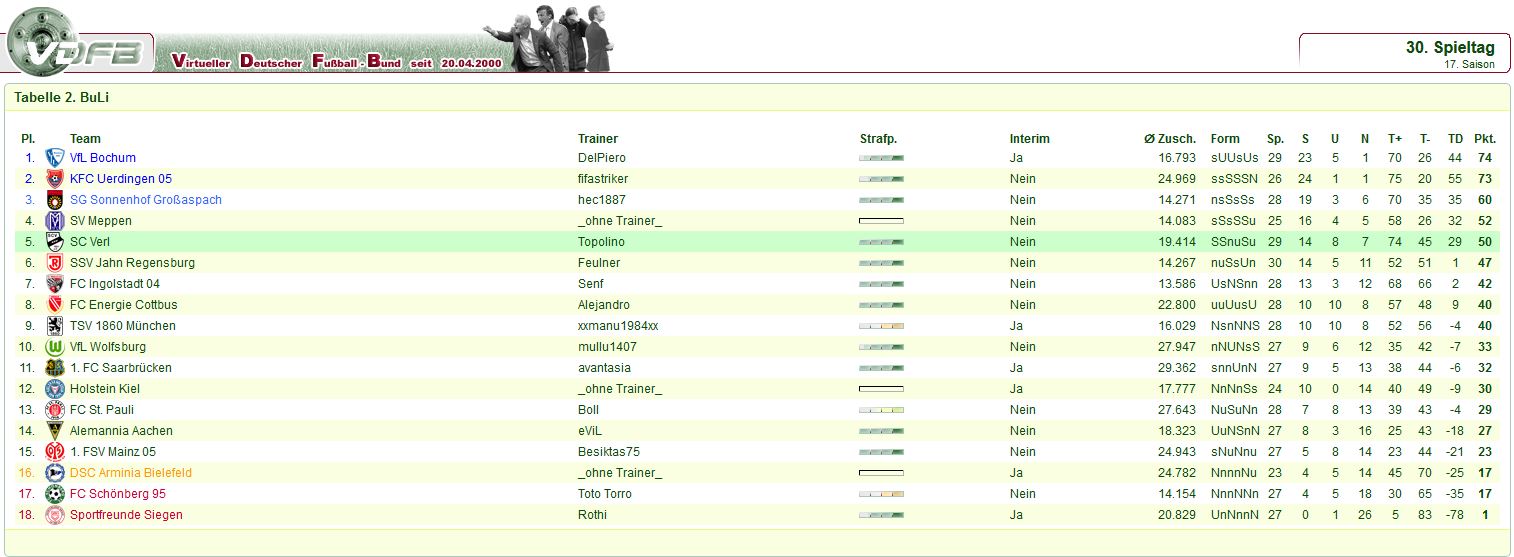Click trainer name DelPiero
The width and height of the screenshot is (1514, 557).
[x=602, y=158]
